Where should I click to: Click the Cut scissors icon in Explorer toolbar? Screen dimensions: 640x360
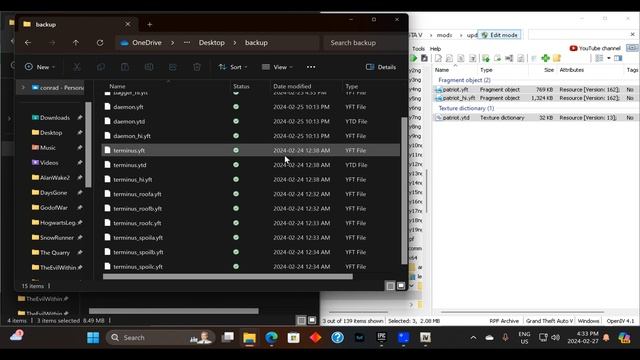77,67
